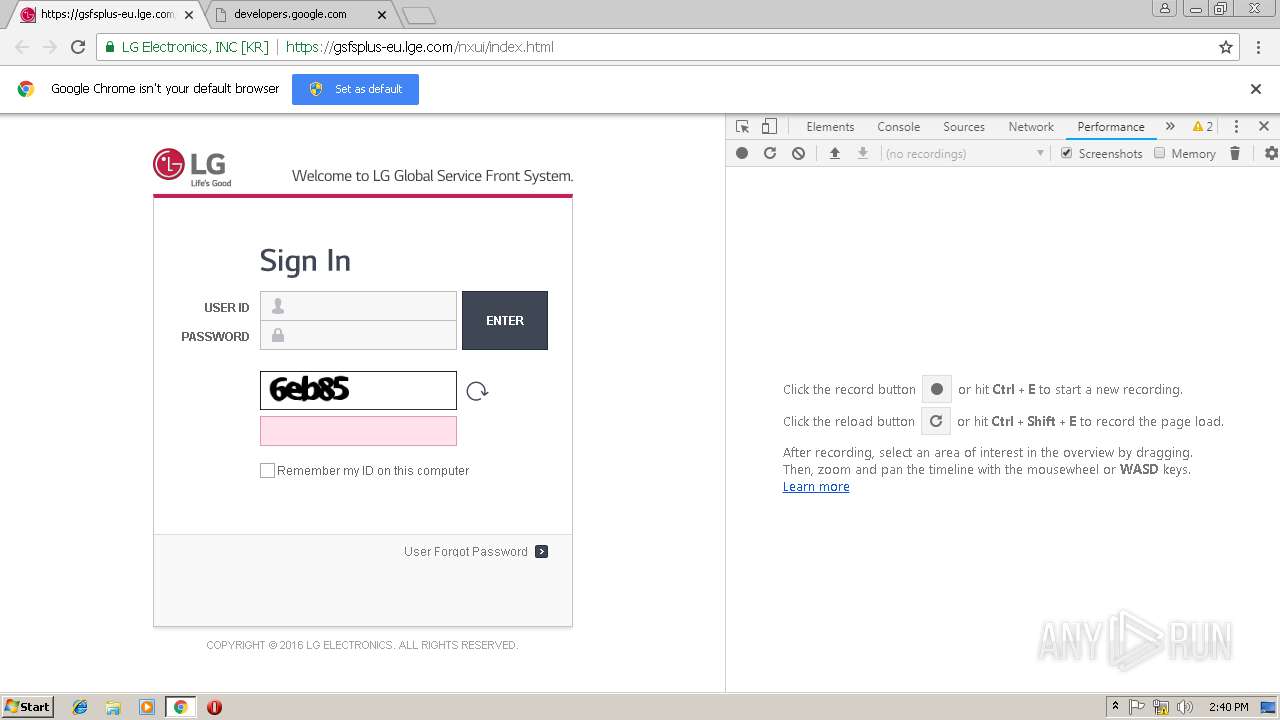Open the Windows Start menu

tap(28, 707)
